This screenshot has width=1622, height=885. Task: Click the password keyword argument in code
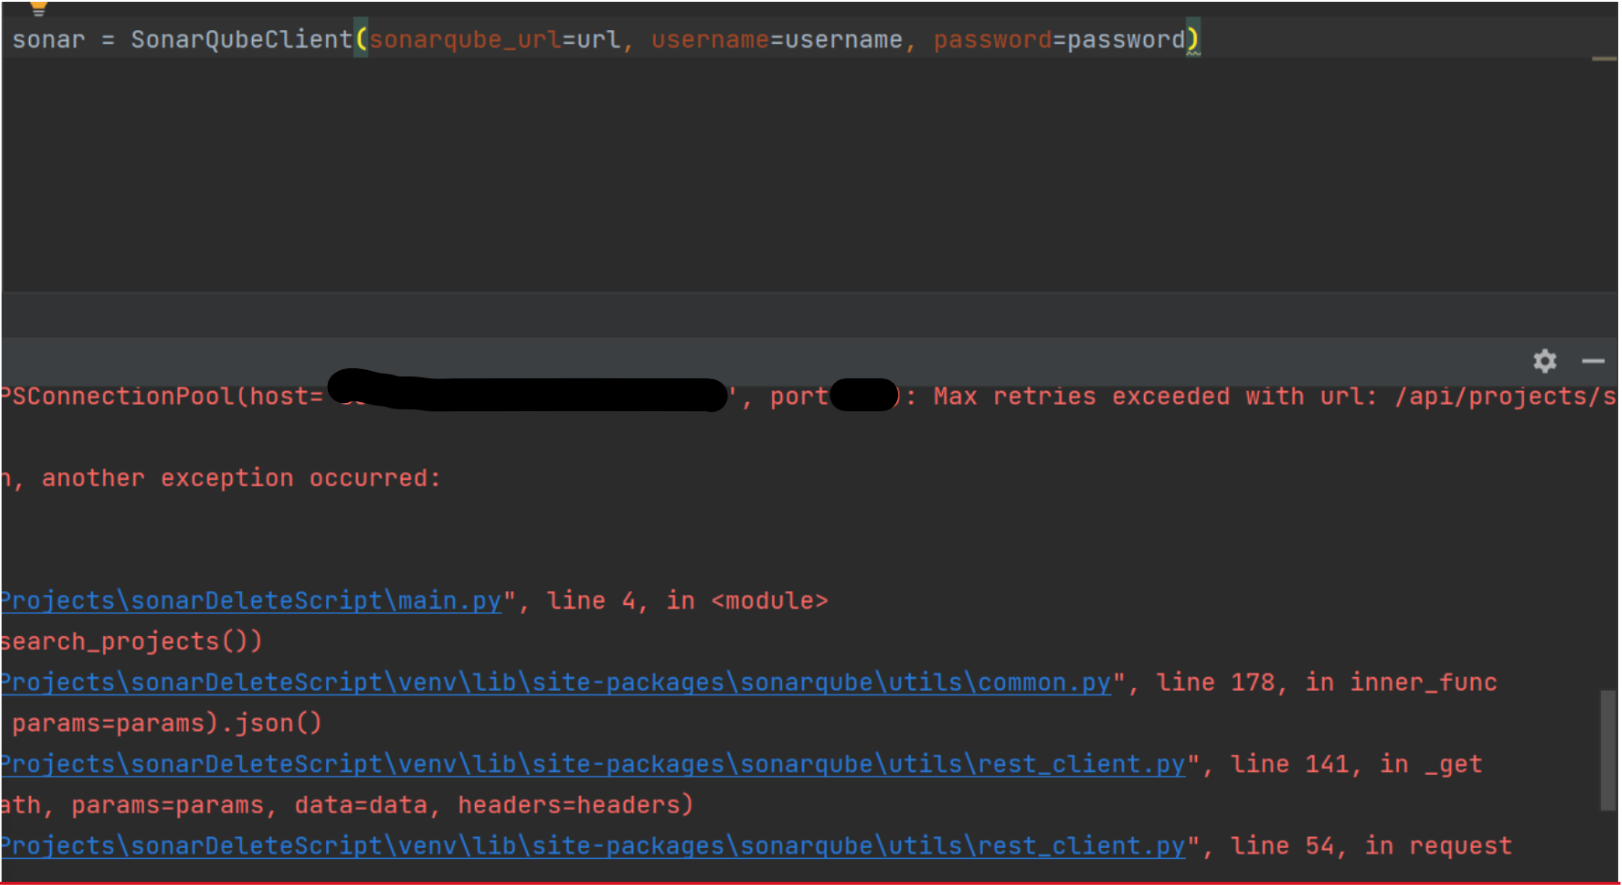pyautogui.click(x=992, y=40)
